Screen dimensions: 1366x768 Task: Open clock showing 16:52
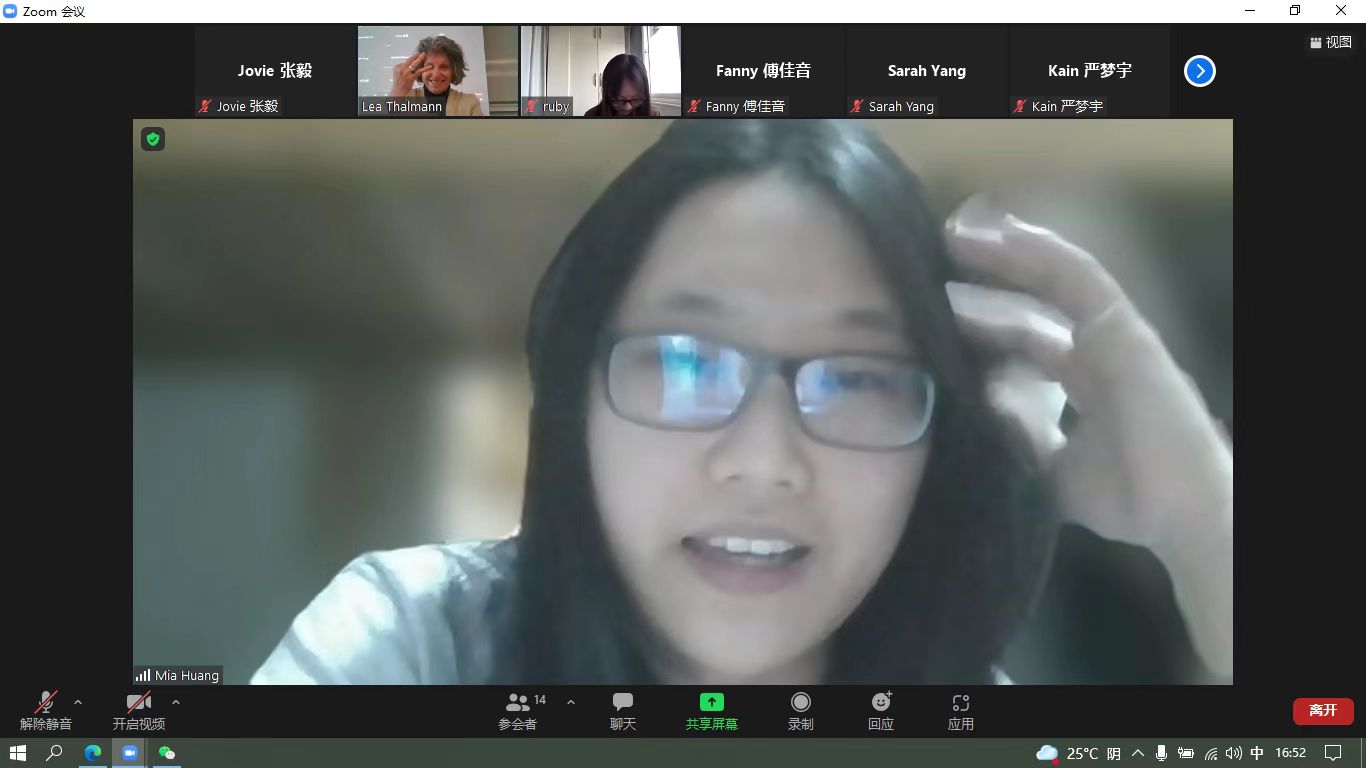1291,753
